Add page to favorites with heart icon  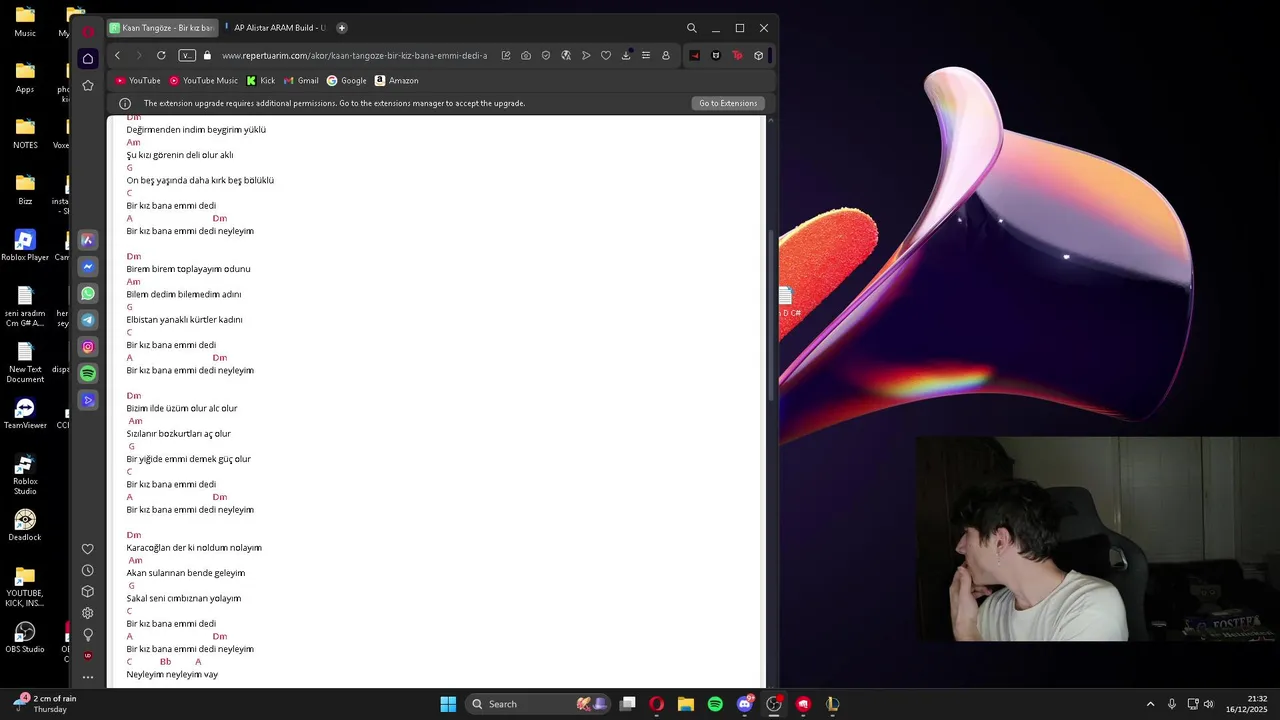point(606,56)
